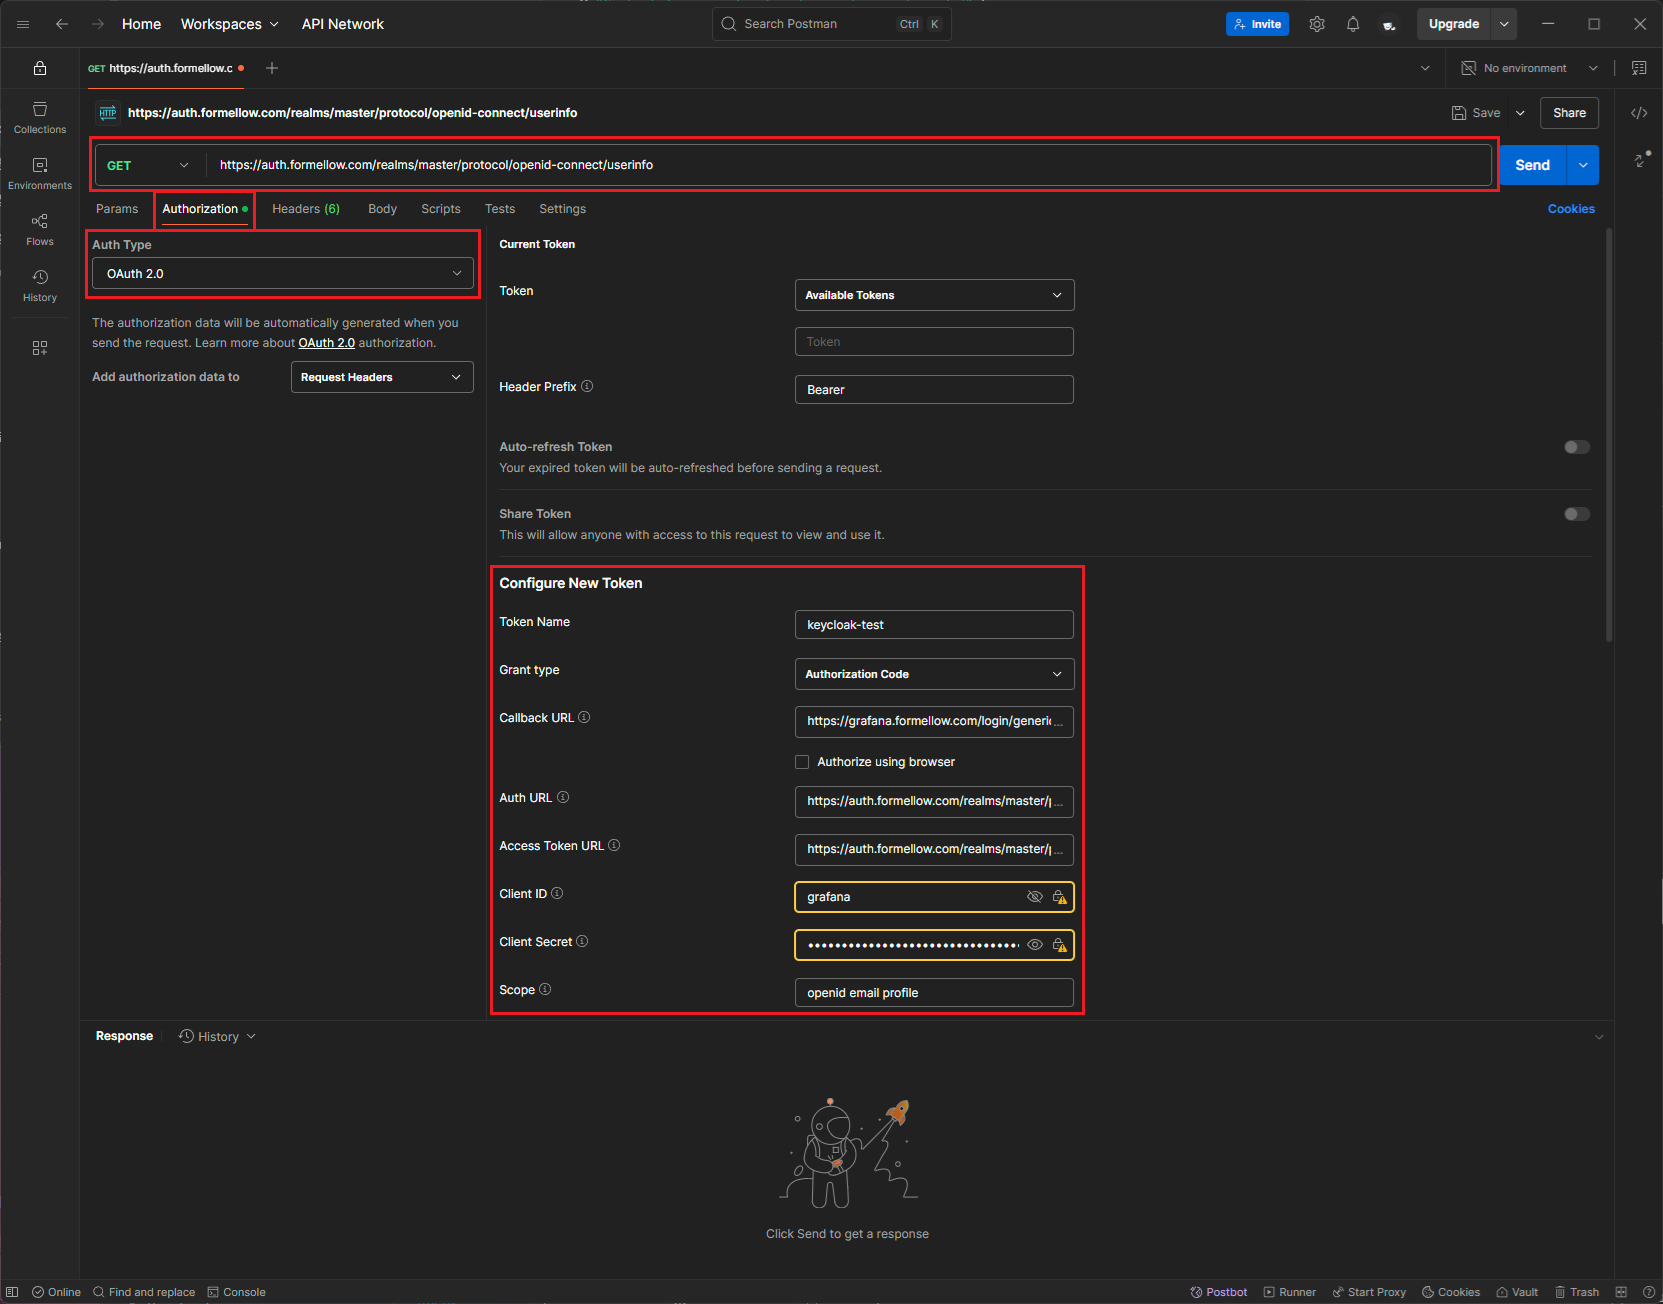Open Grant type Authorization Code dropdown

tap(934, 674)
